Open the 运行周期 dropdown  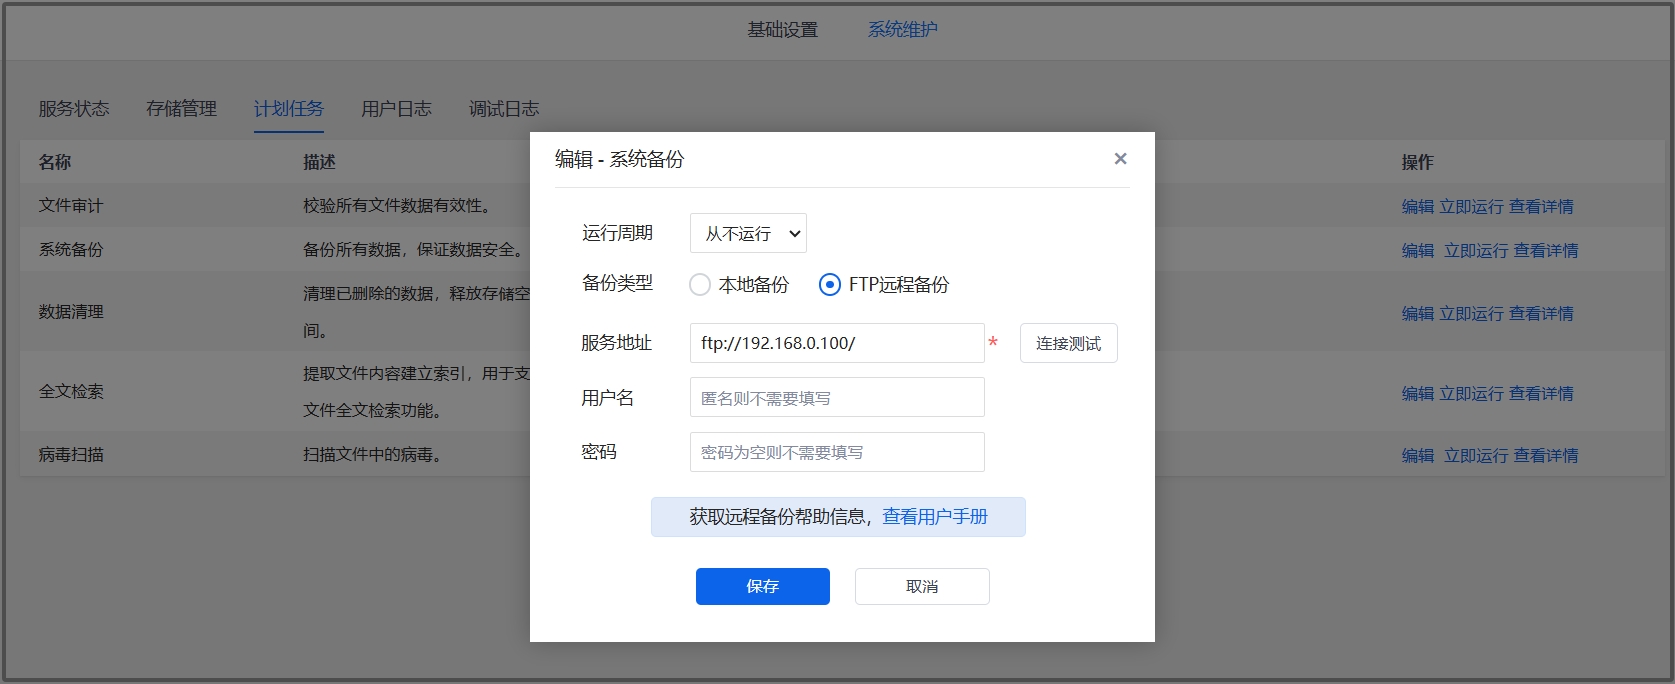[748, 233]
